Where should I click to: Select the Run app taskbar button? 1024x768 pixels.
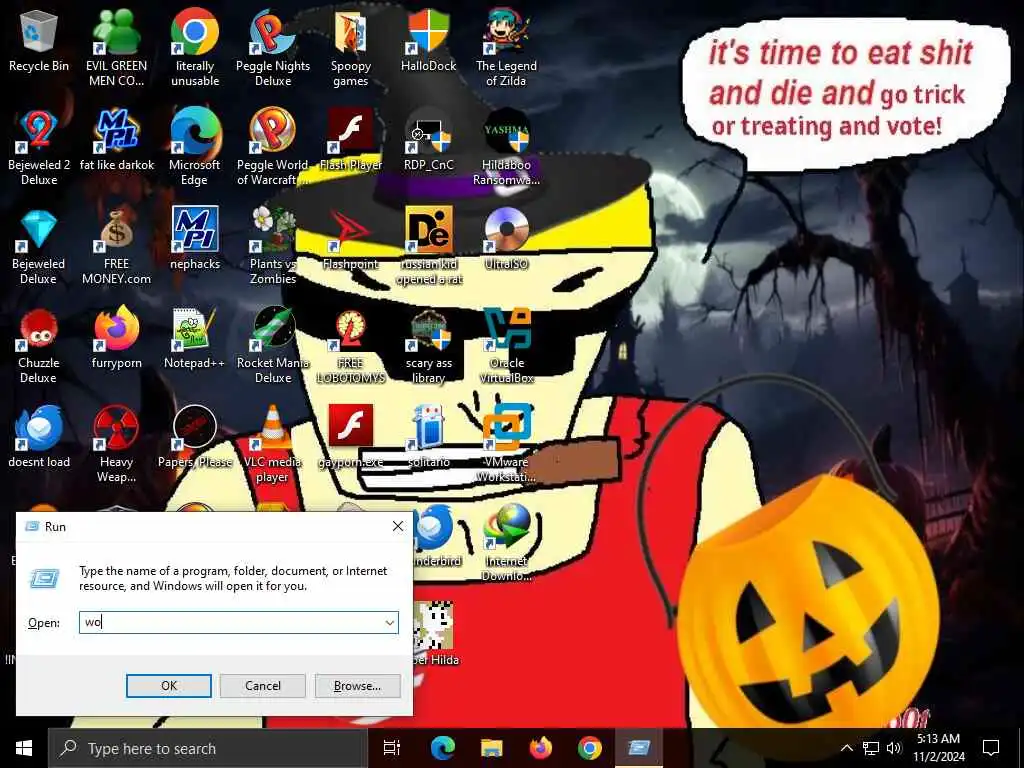[639, 748]
